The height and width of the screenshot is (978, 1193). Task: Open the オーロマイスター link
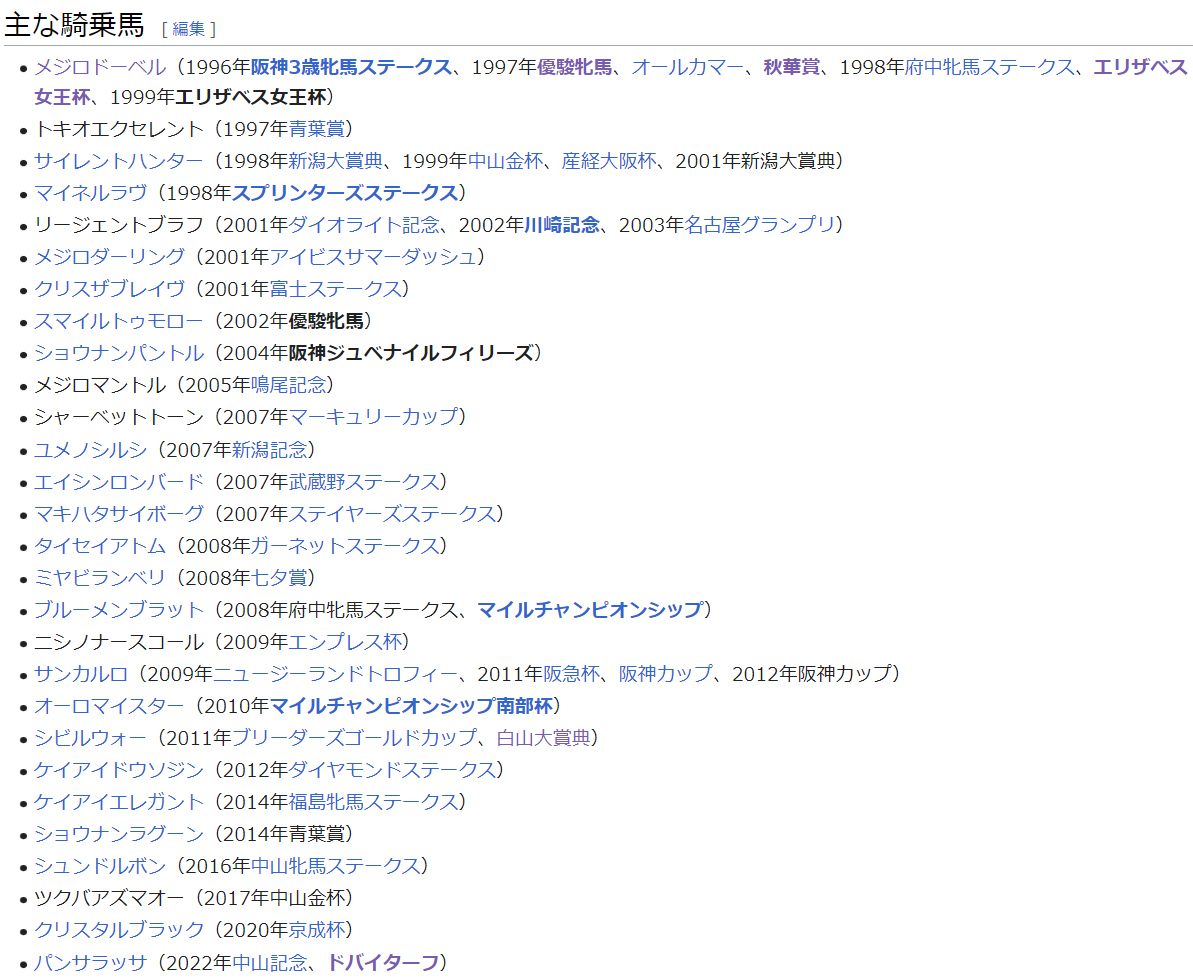110,706
